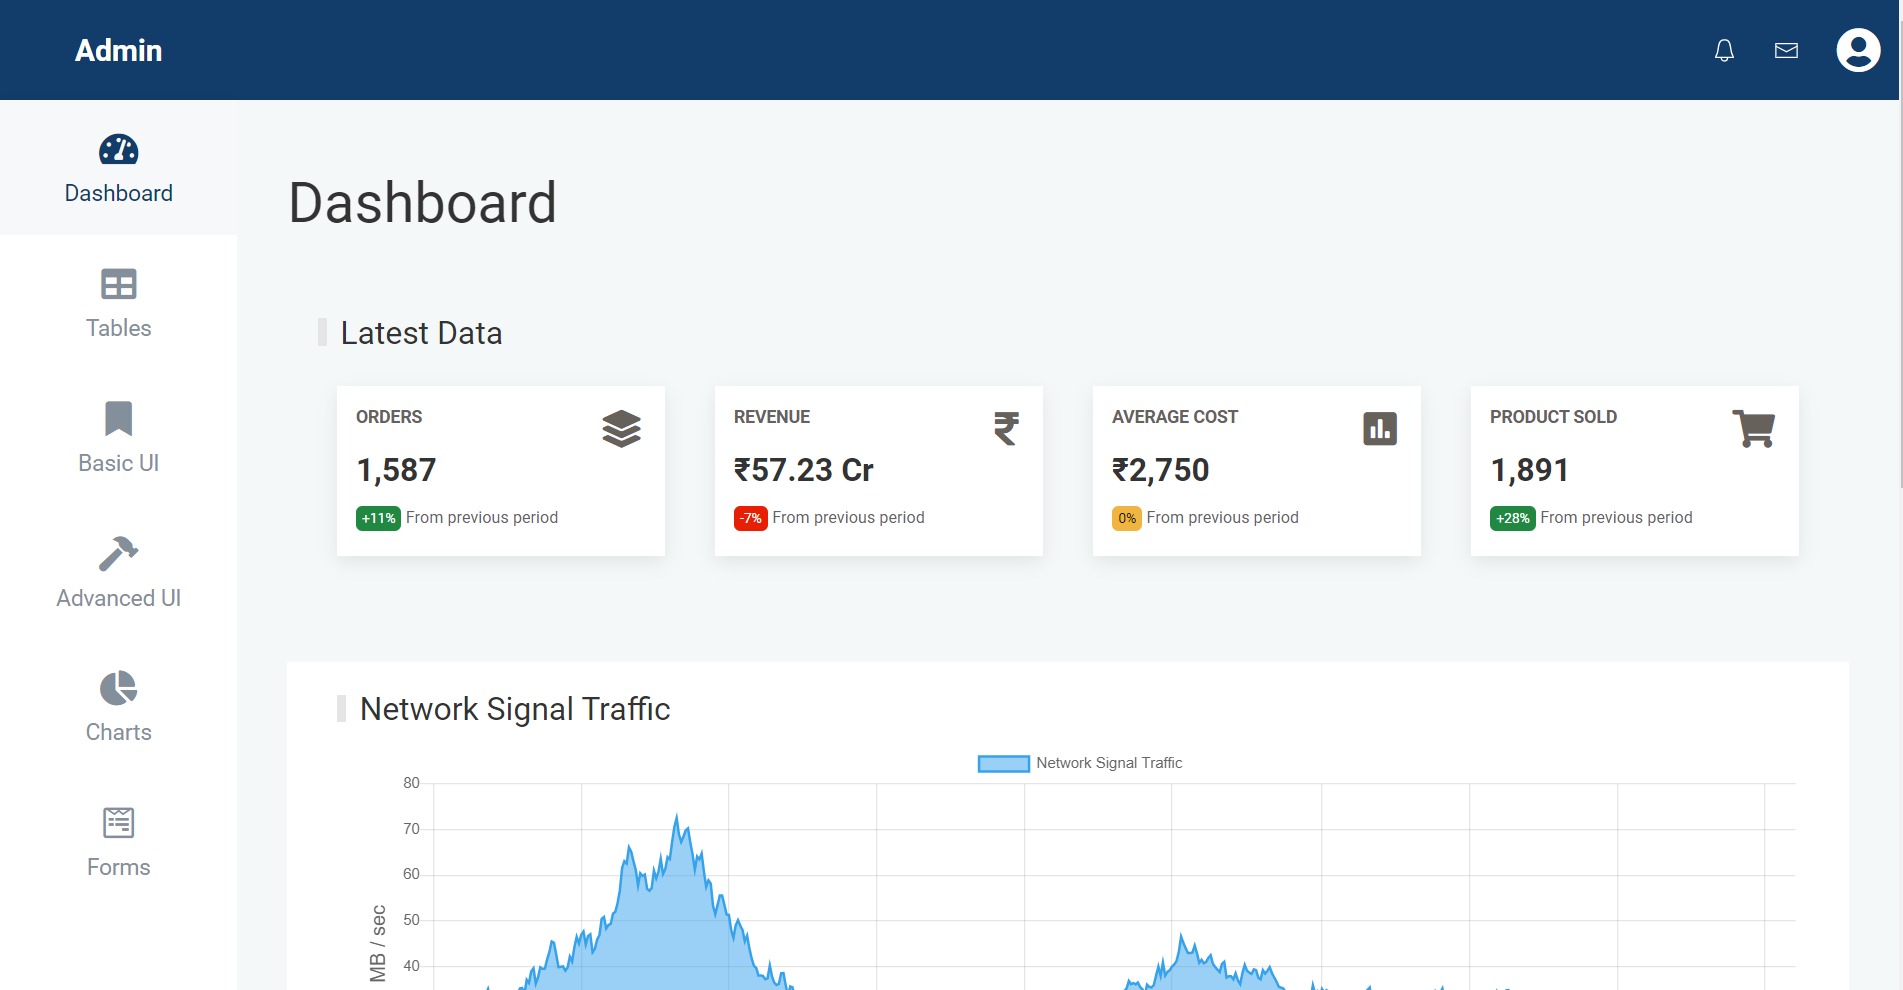Click the highest peak of traffic chart
Viewport: 1903px width, 990px height.
tap(677, 816)
